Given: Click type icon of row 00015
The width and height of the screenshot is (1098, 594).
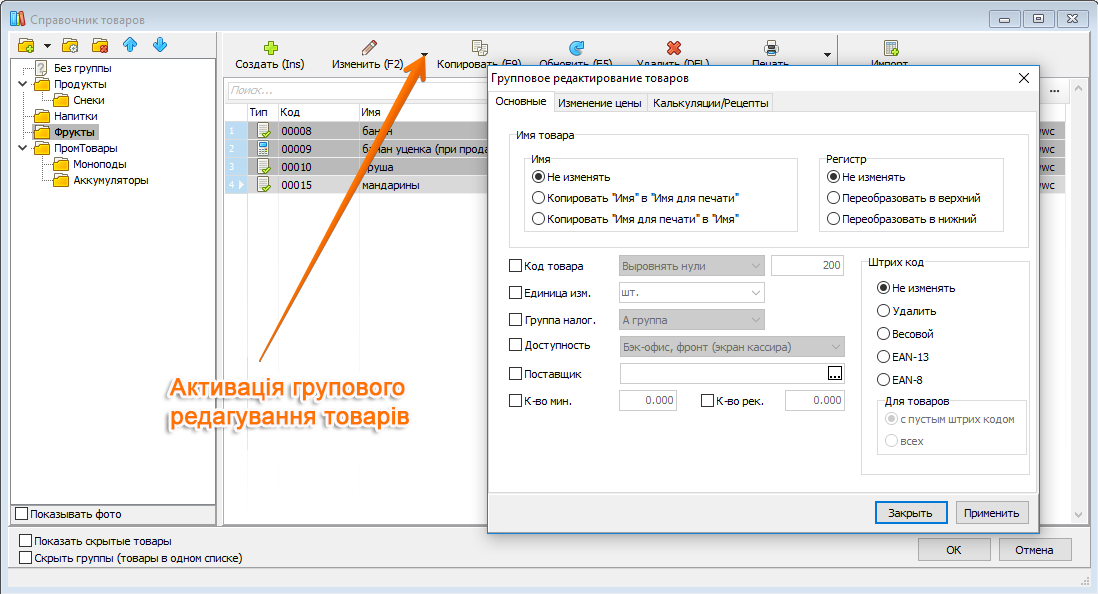Looking at the screenshot, I should (263, 185).
